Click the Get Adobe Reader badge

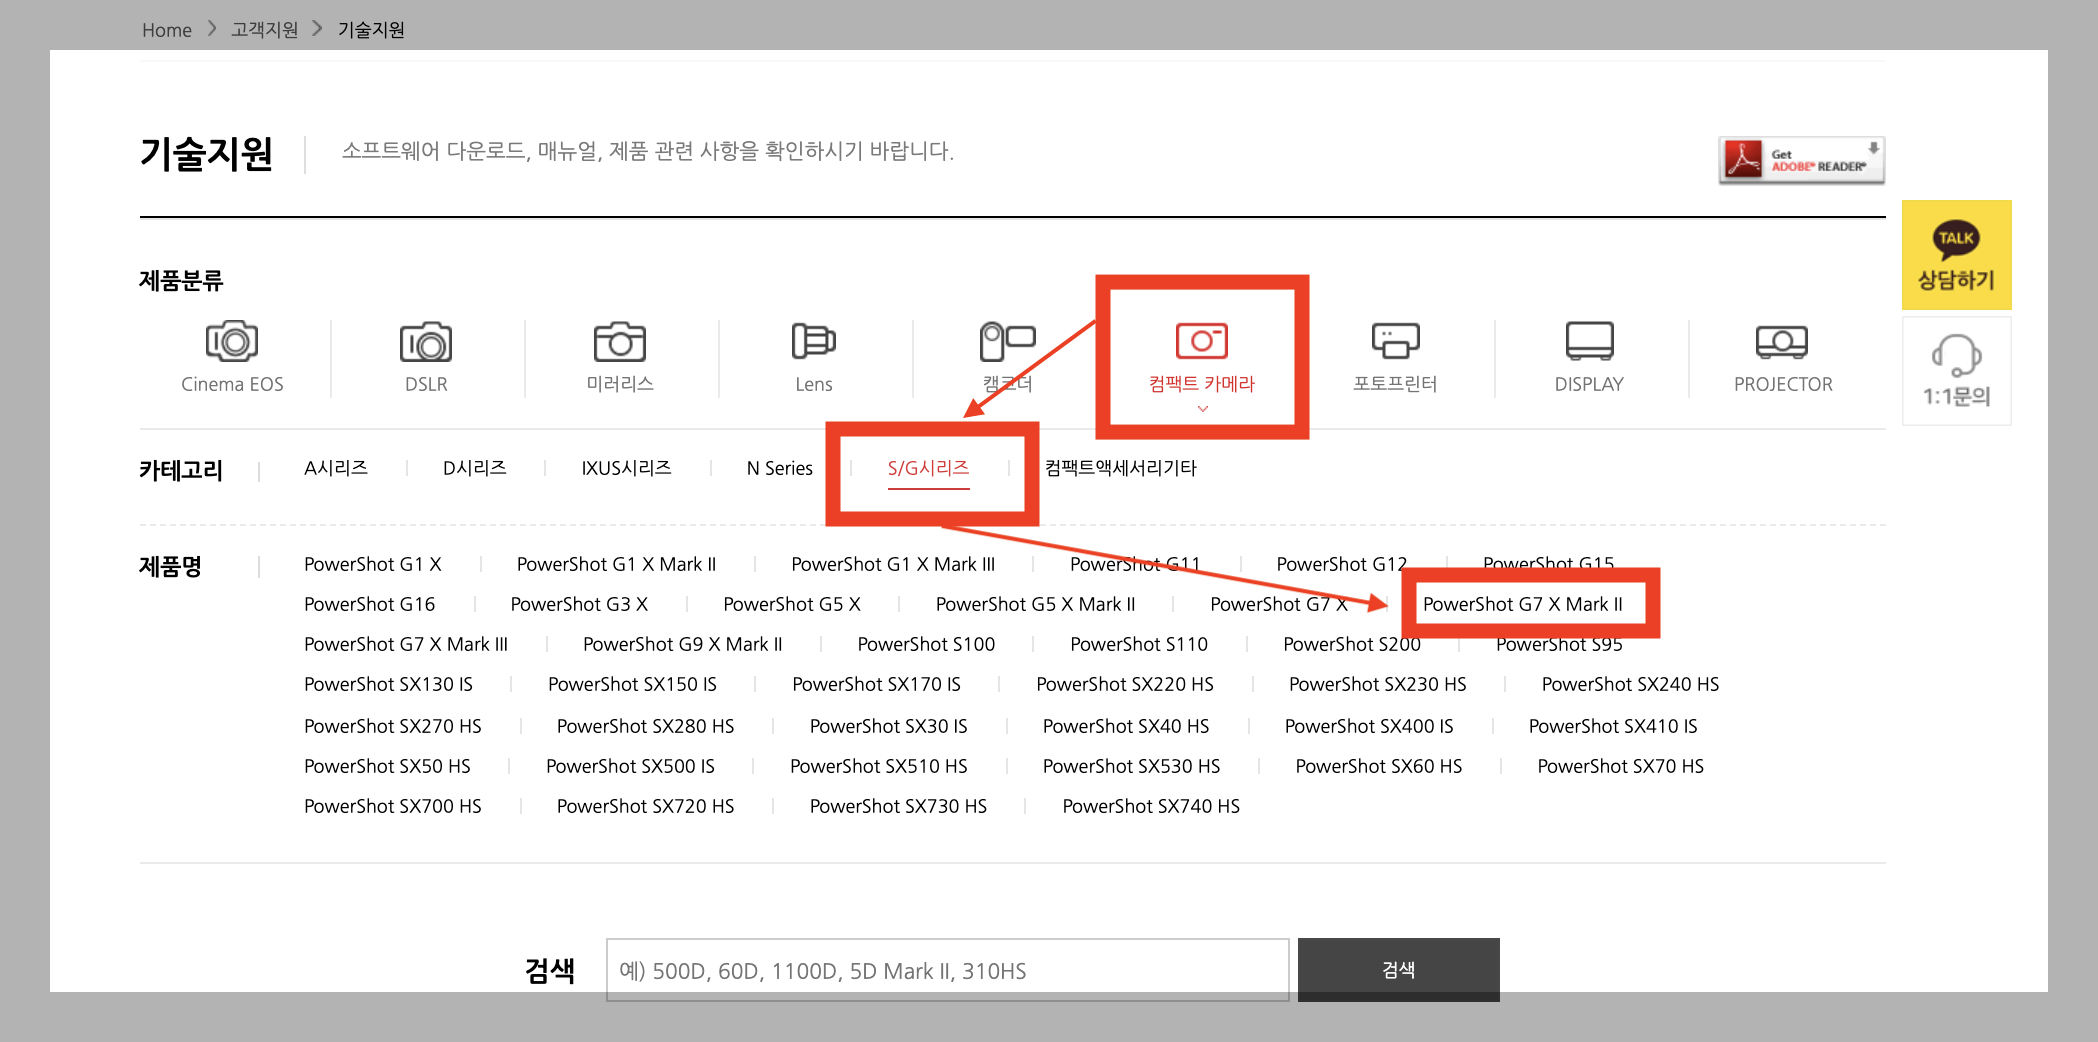(x=1802, y=160)
